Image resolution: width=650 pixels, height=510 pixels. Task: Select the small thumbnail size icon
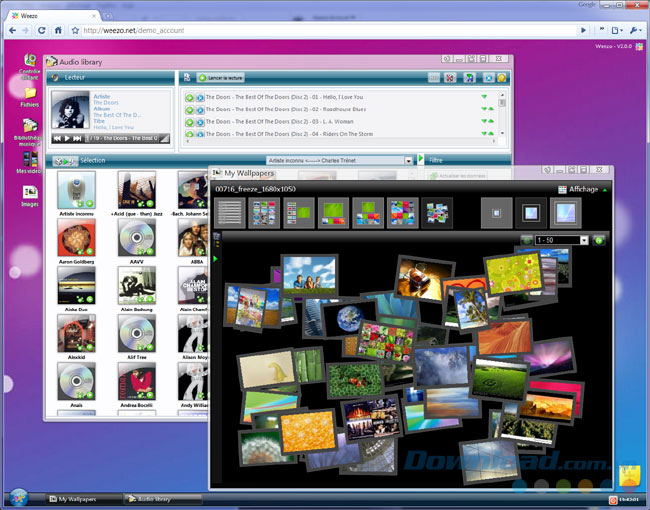pyautogui.click(x=493, y=213)
